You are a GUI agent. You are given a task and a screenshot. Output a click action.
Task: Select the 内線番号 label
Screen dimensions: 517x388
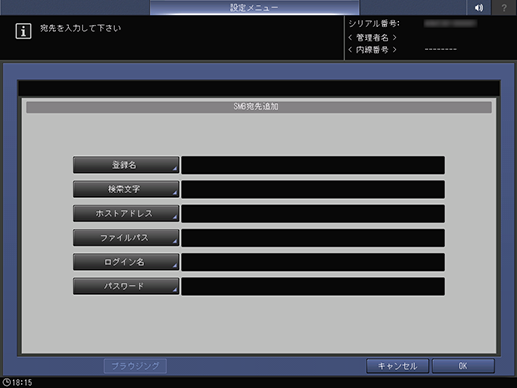coord(372,50)
